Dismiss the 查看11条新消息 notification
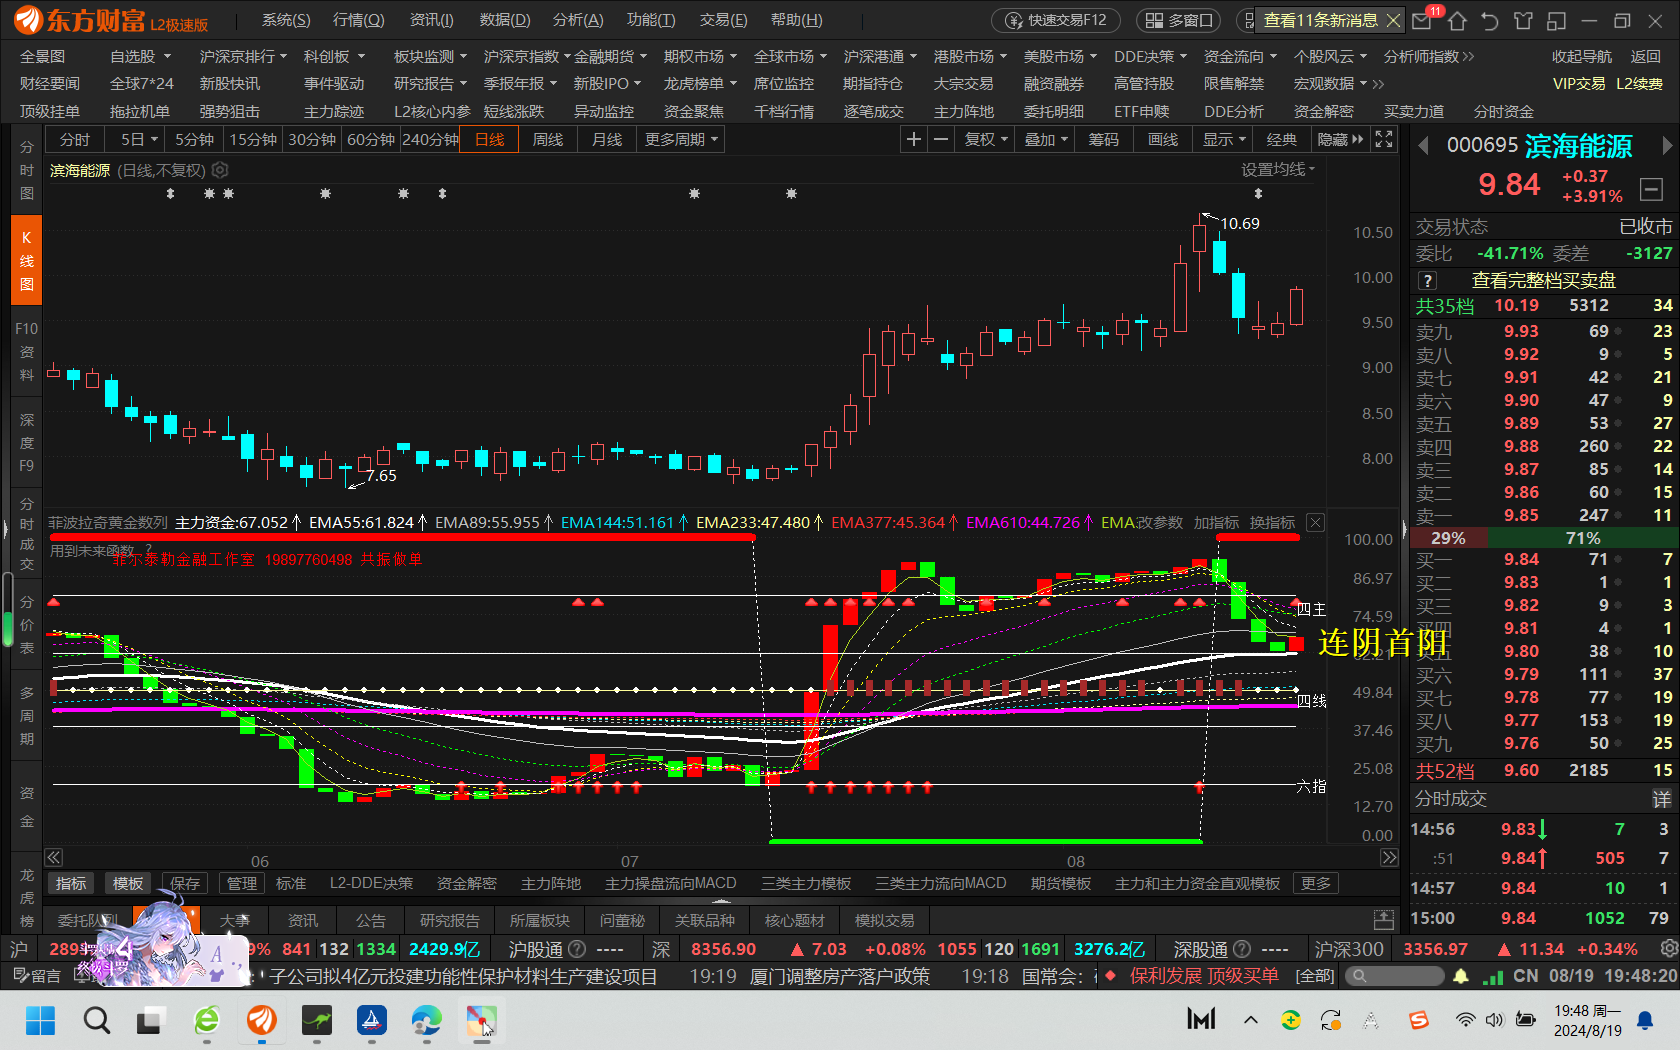 click(1393, 20)
